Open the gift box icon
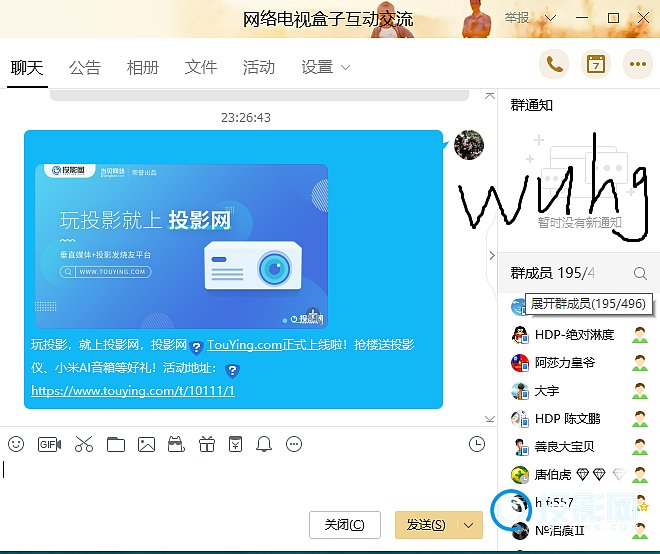The height and width of the screenshot is (554, 660). [206, 444]
